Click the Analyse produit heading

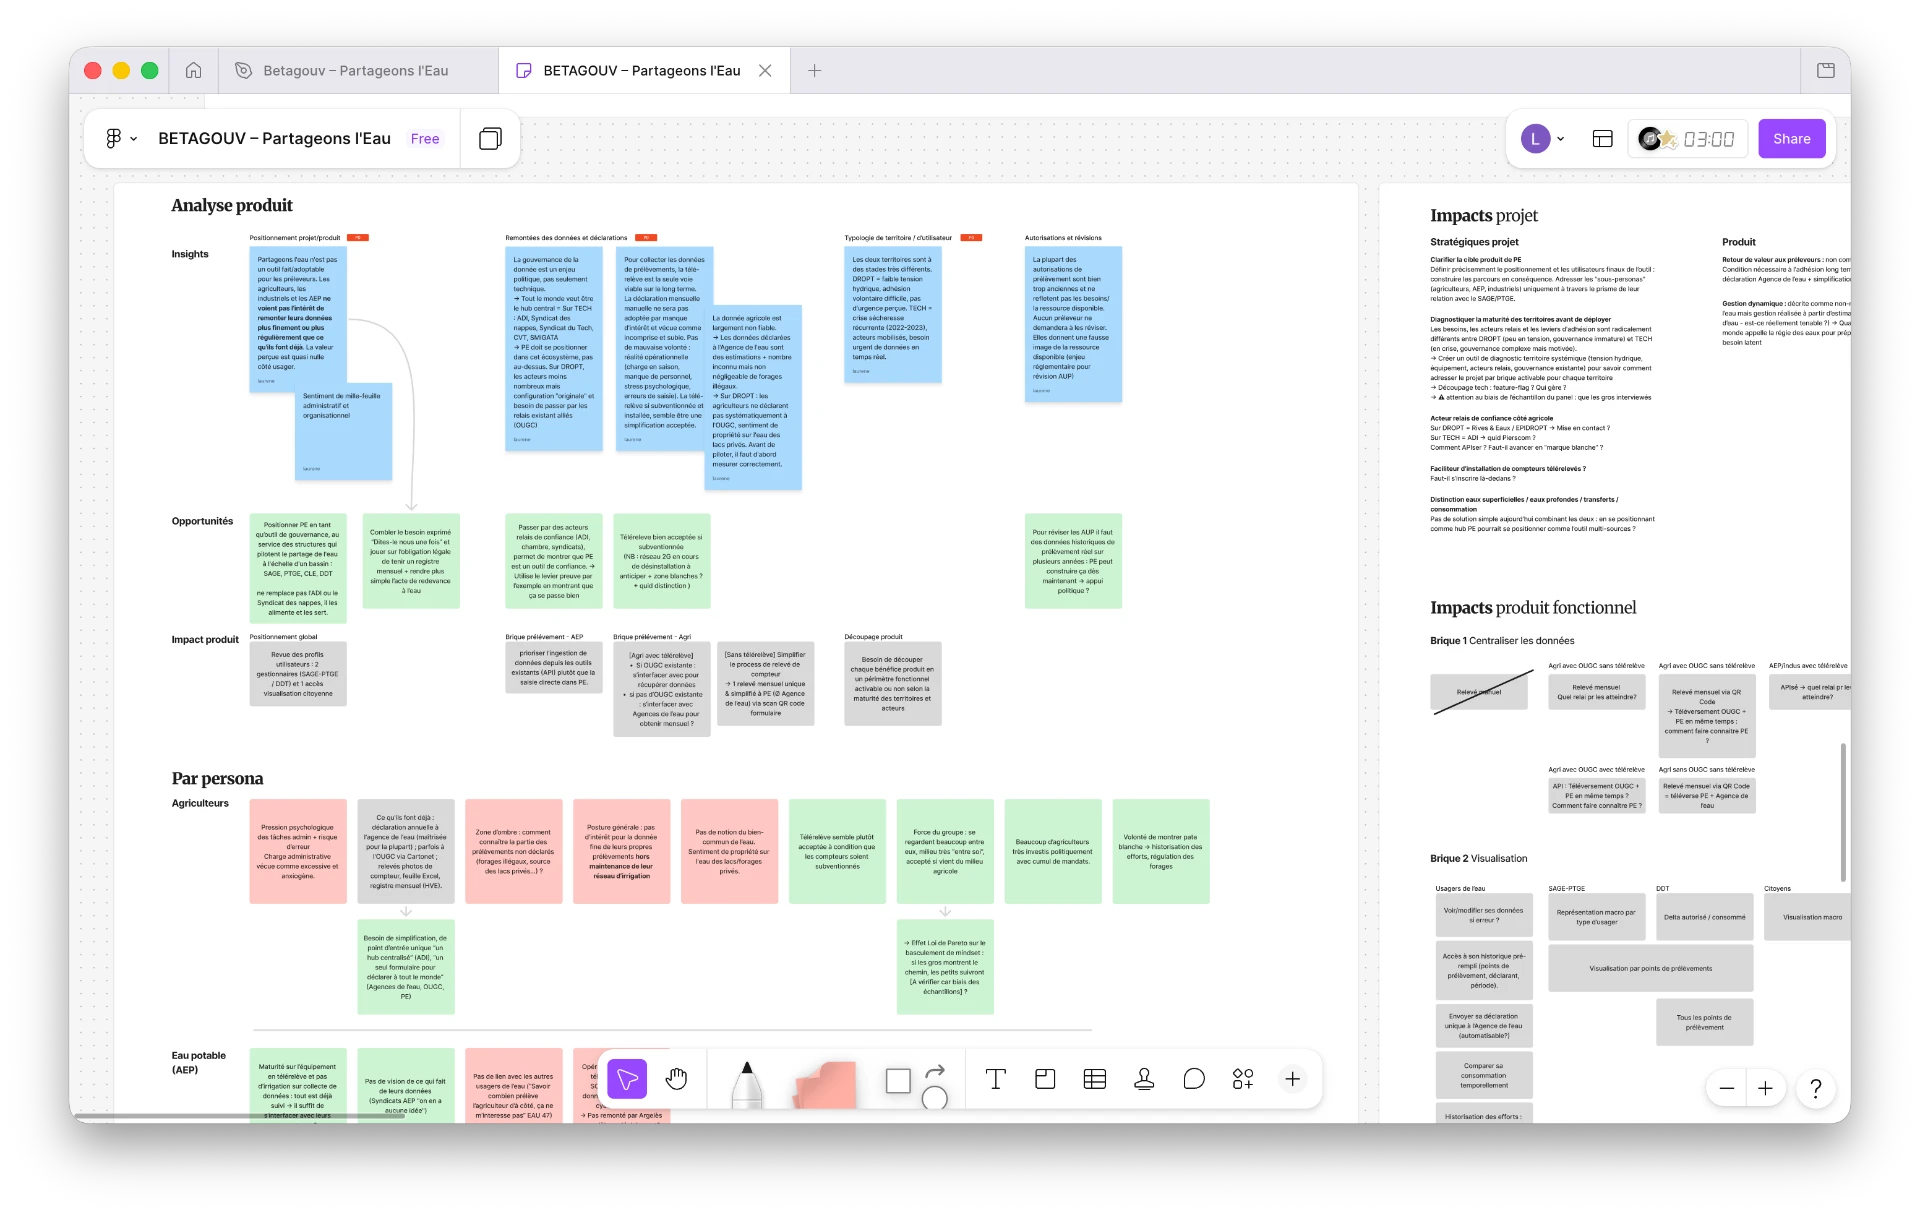pyautogui.click(x=232, y=205)
